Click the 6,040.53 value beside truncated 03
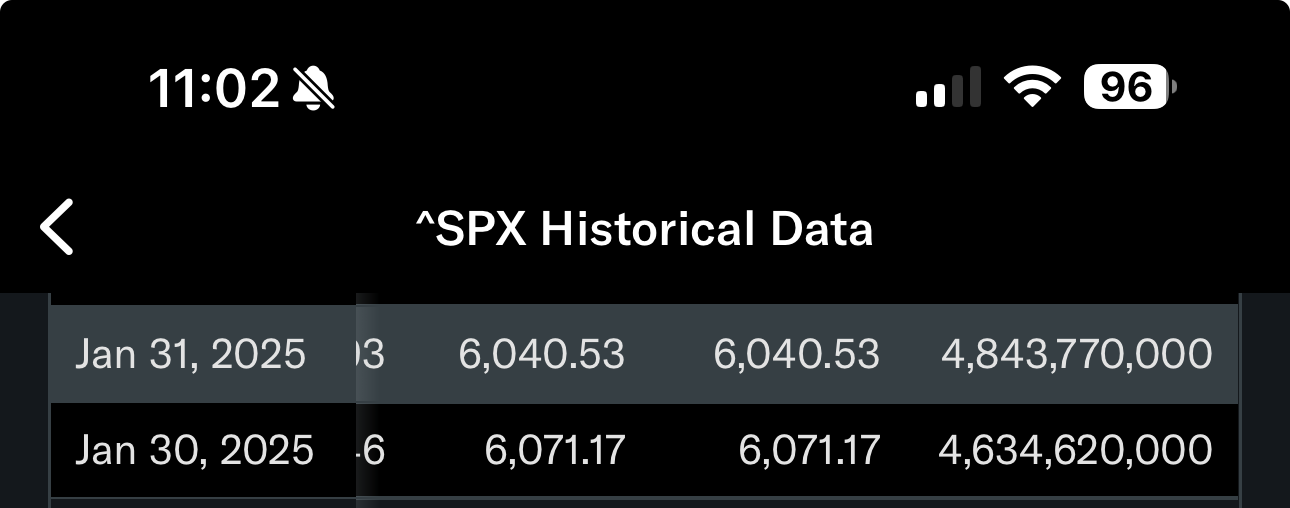The image size is (1290, 508). pos(542,354)
